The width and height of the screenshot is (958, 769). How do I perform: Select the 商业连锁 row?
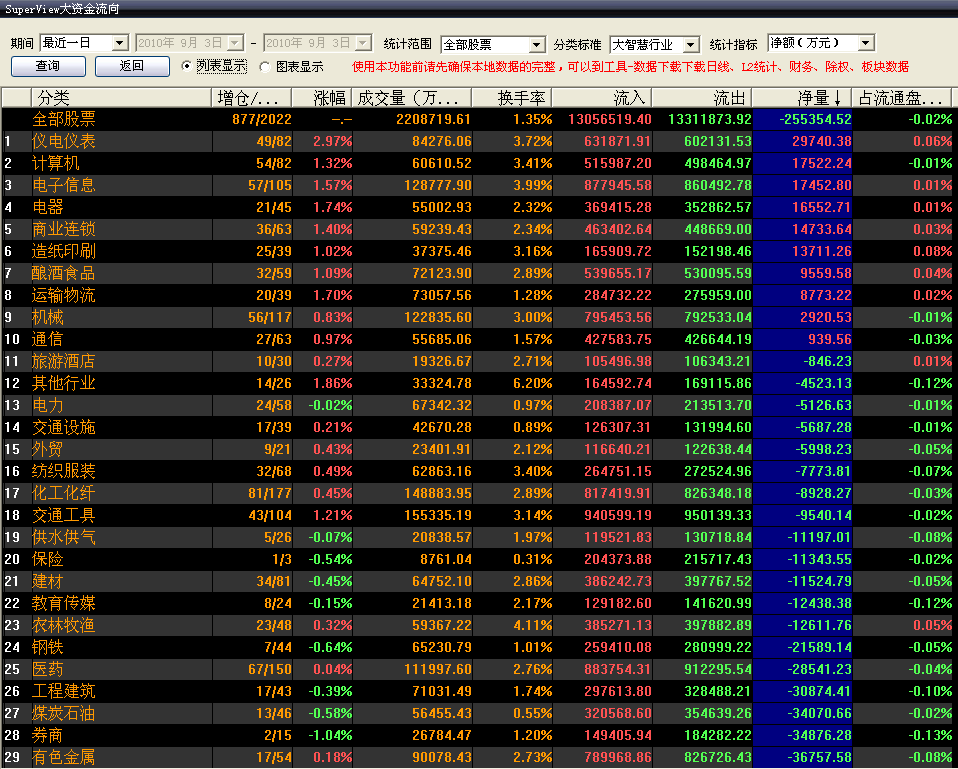pos(478,230)
